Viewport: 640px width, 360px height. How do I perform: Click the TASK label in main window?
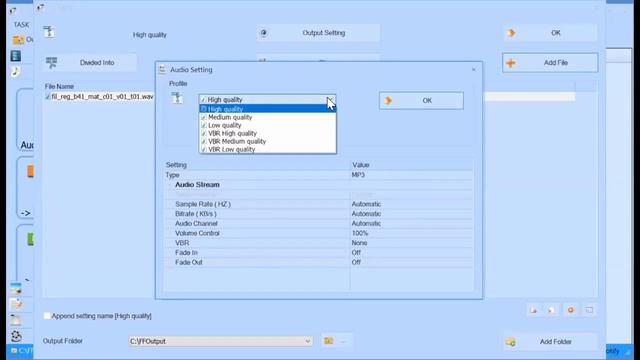point(21,25)
